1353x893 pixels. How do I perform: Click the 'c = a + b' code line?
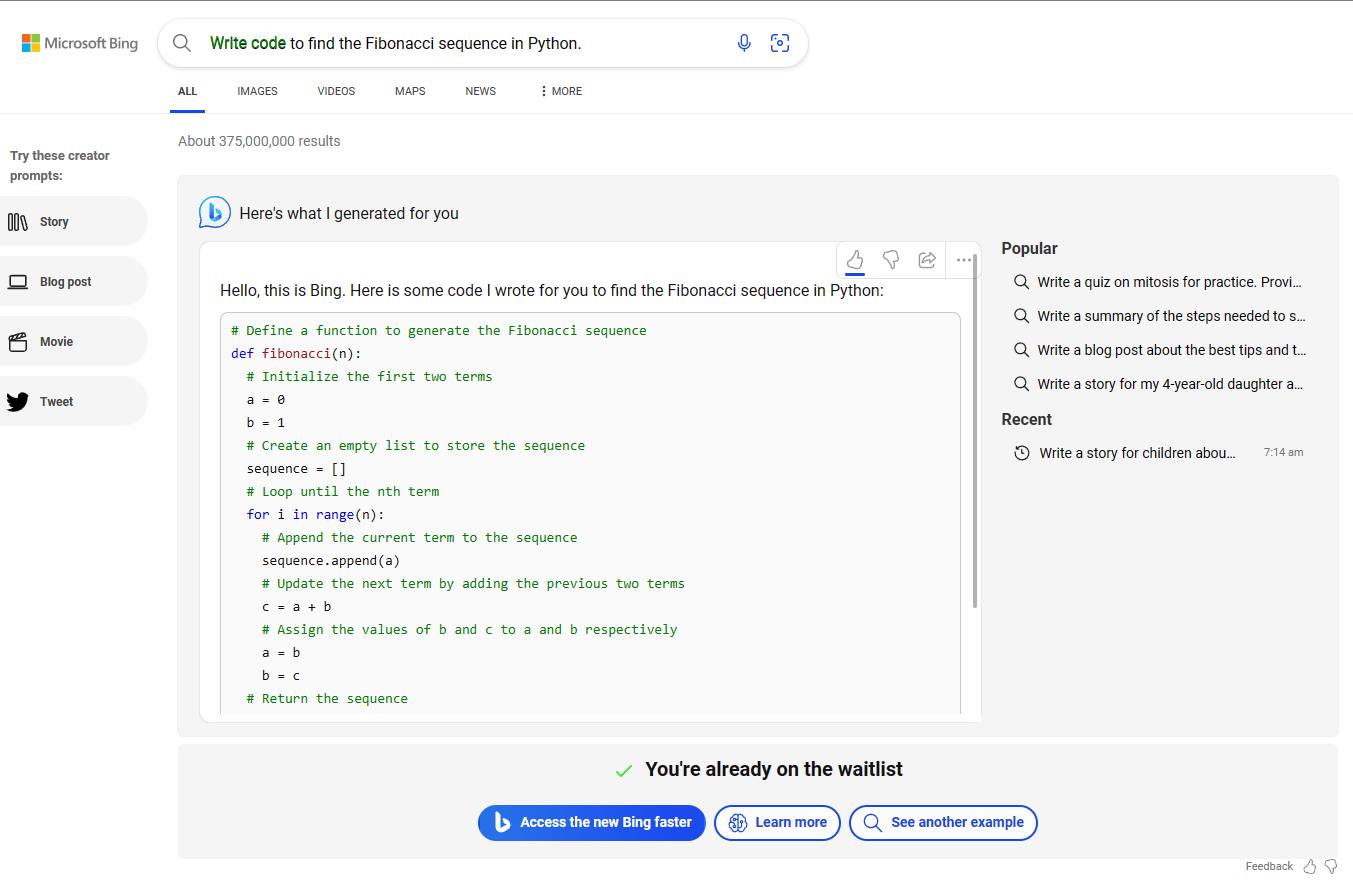297,606
